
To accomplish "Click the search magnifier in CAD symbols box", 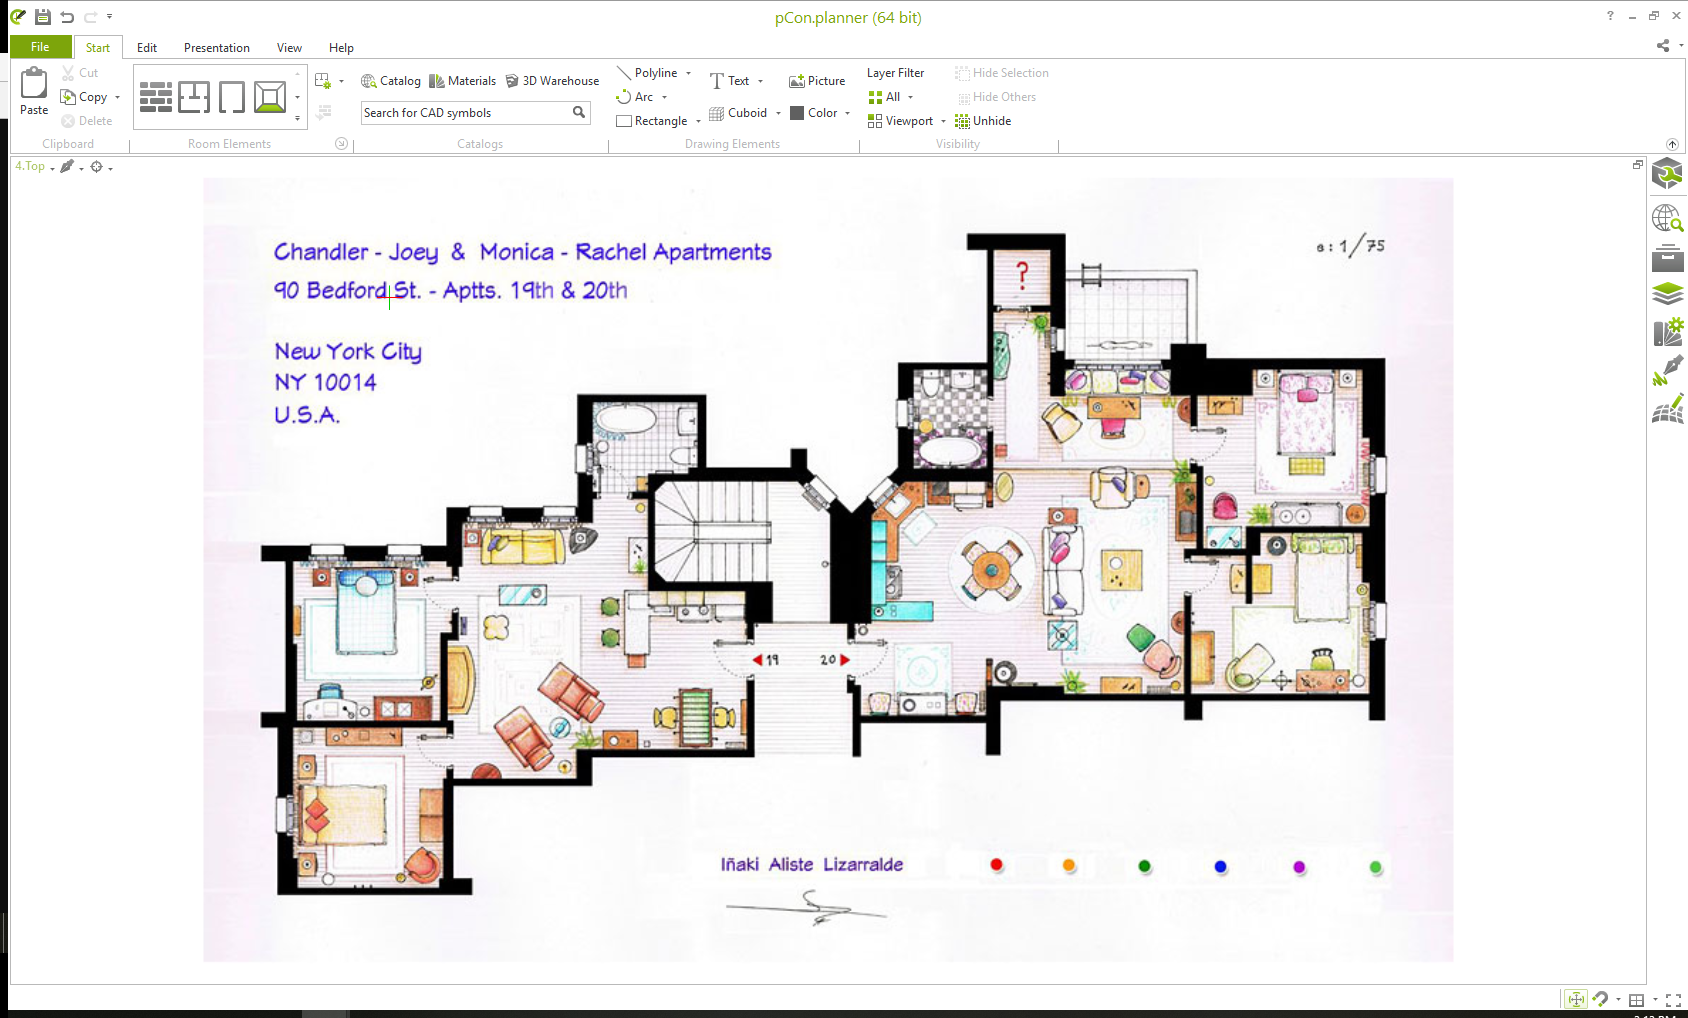I will pyautogui.click(x=579, y=113).
